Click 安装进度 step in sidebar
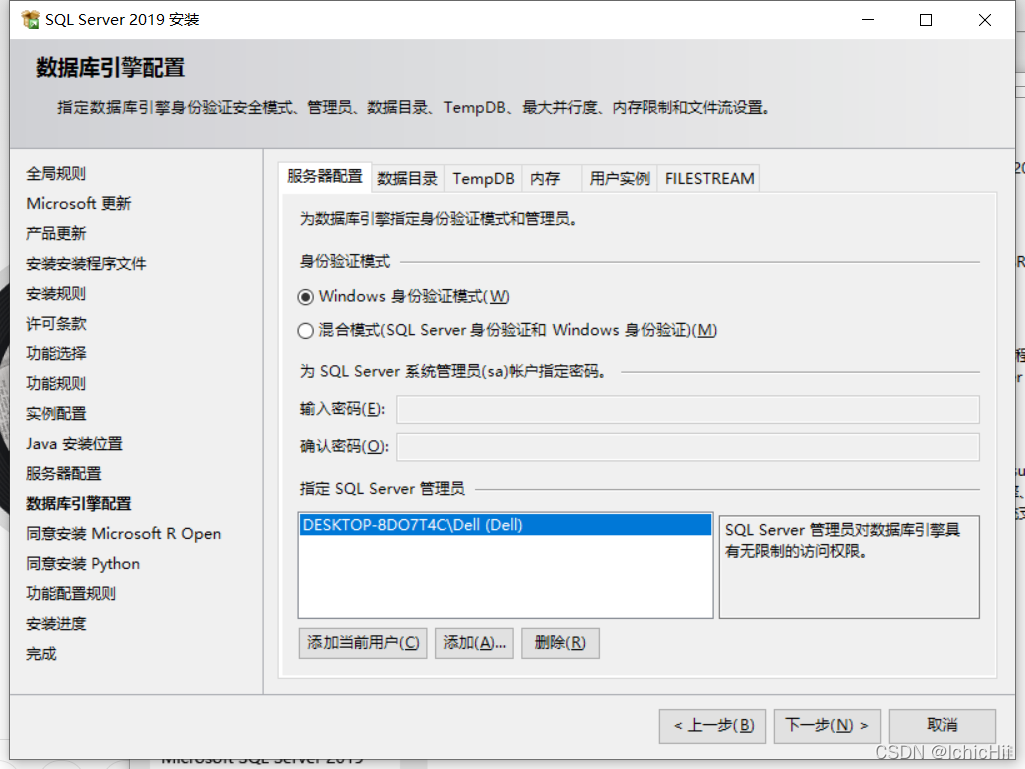The image size is (1025, 769). coord(56,624)
